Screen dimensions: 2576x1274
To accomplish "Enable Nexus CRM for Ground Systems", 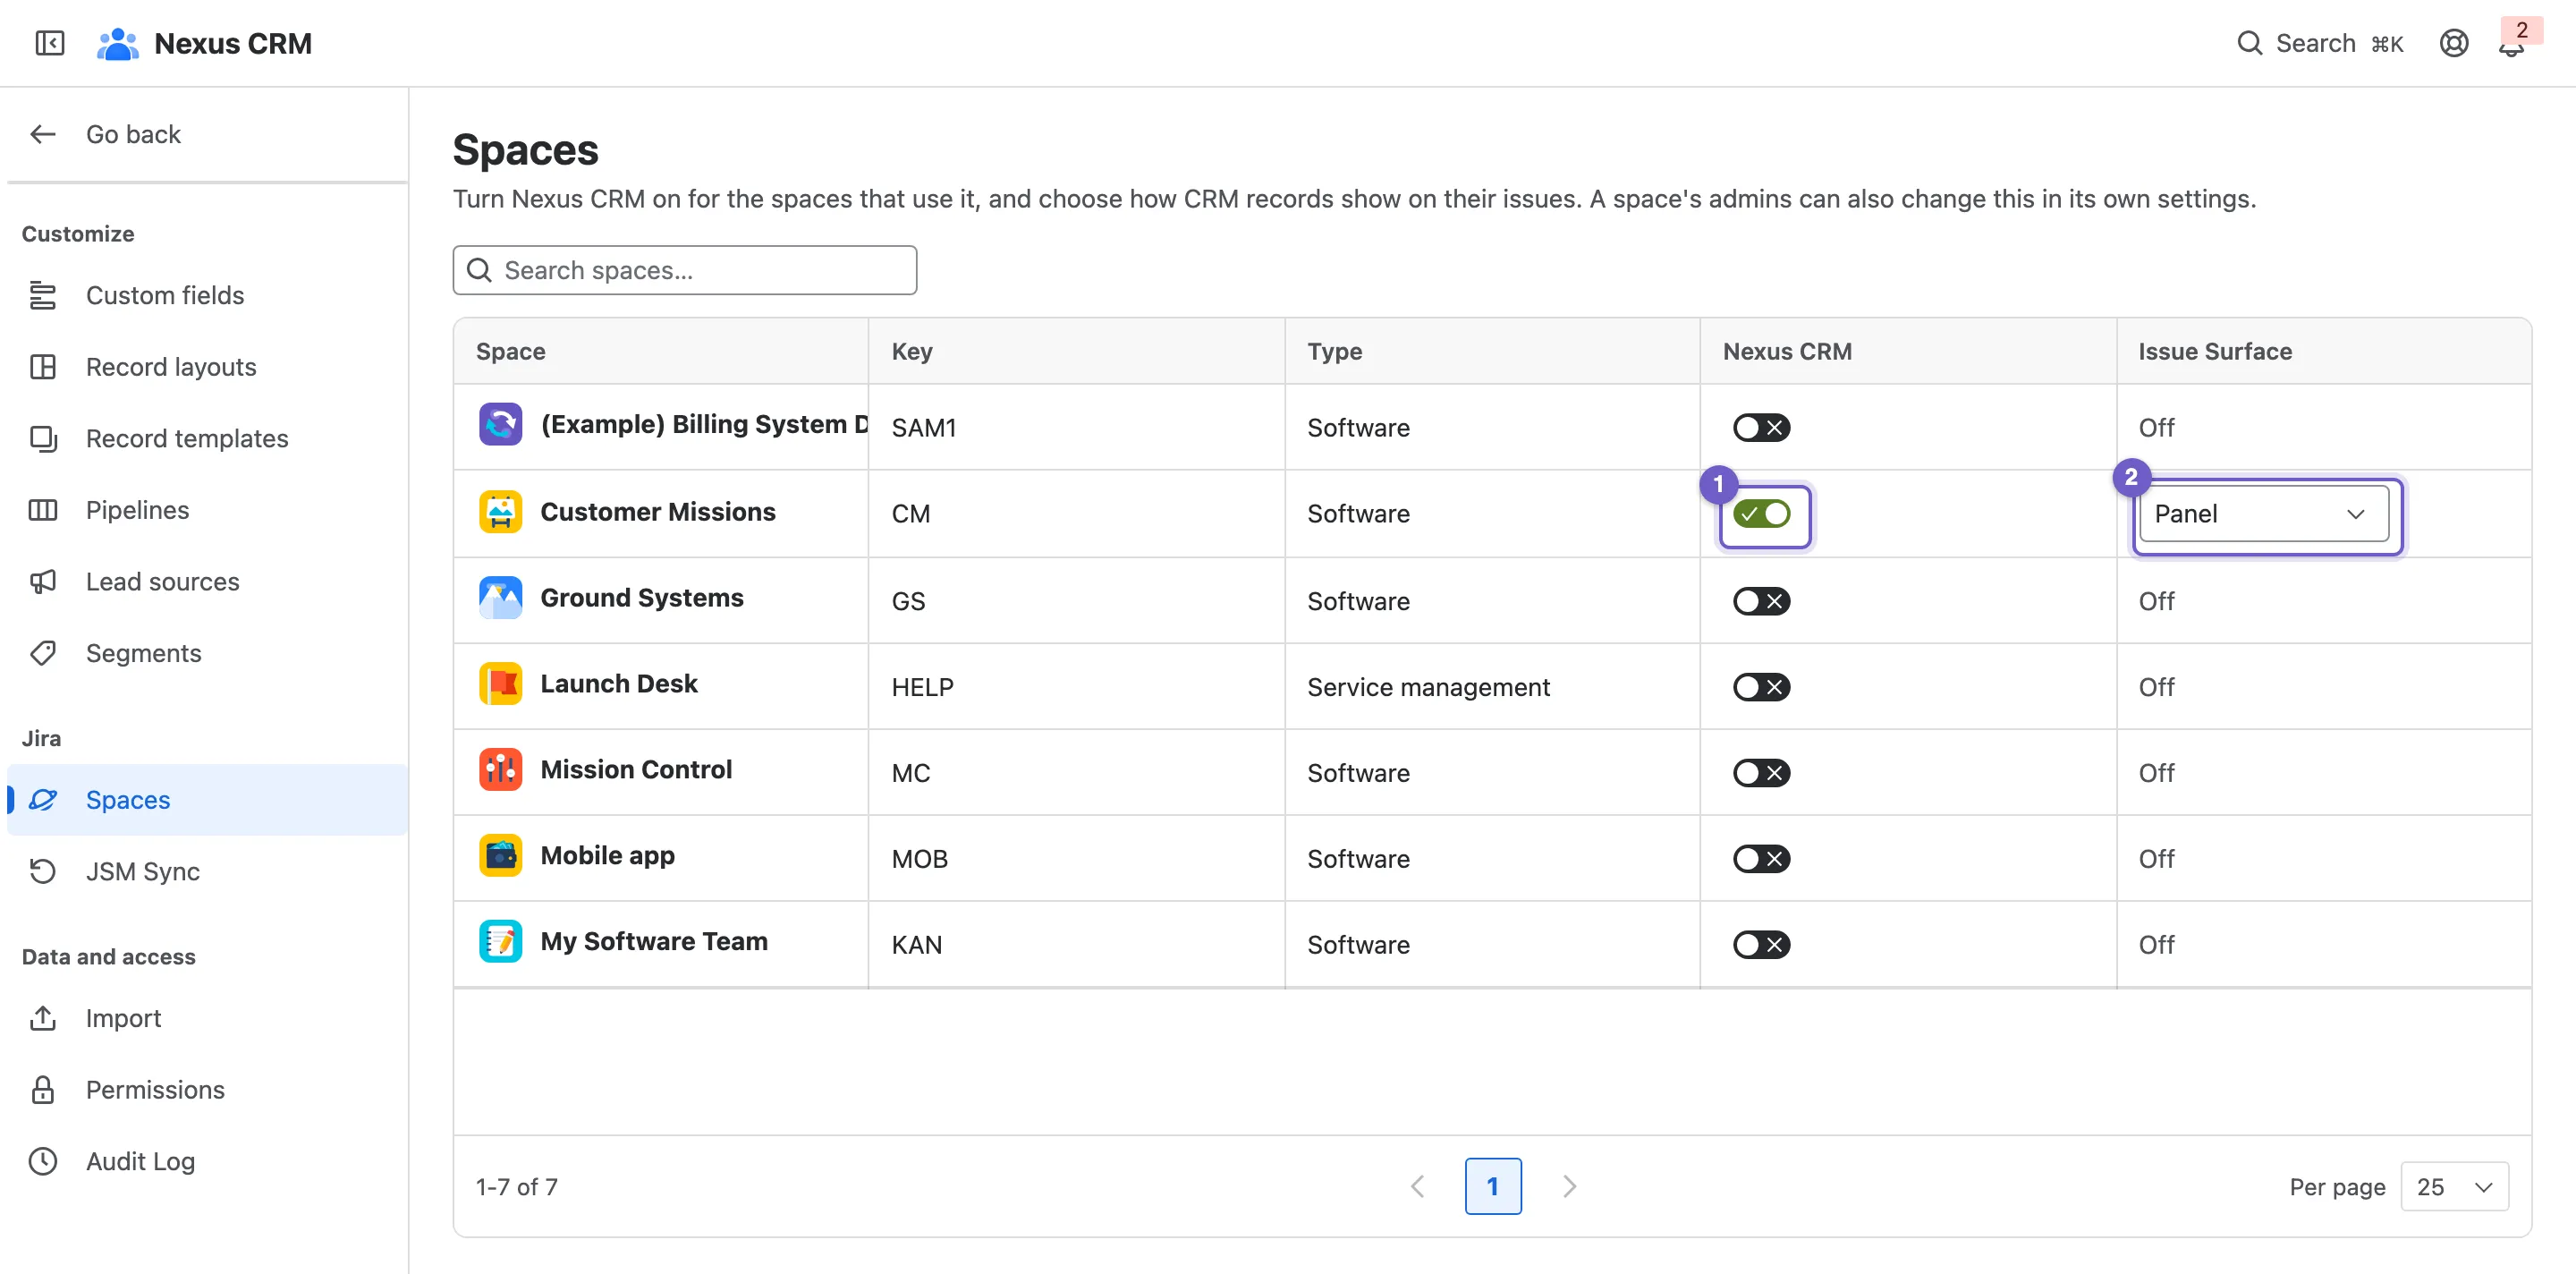I will [1761, 601].
